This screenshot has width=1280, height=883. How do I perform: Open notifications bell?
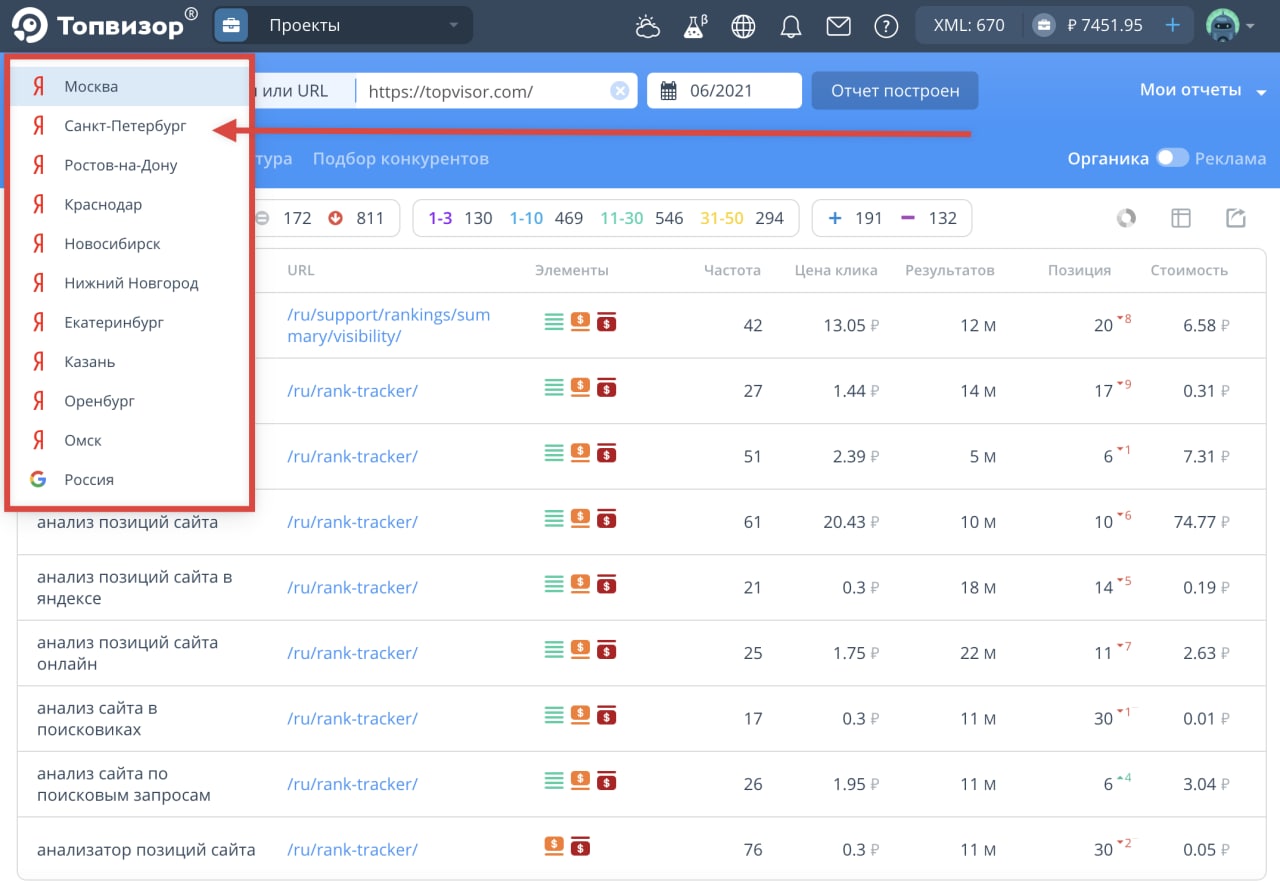click(791, 26)
